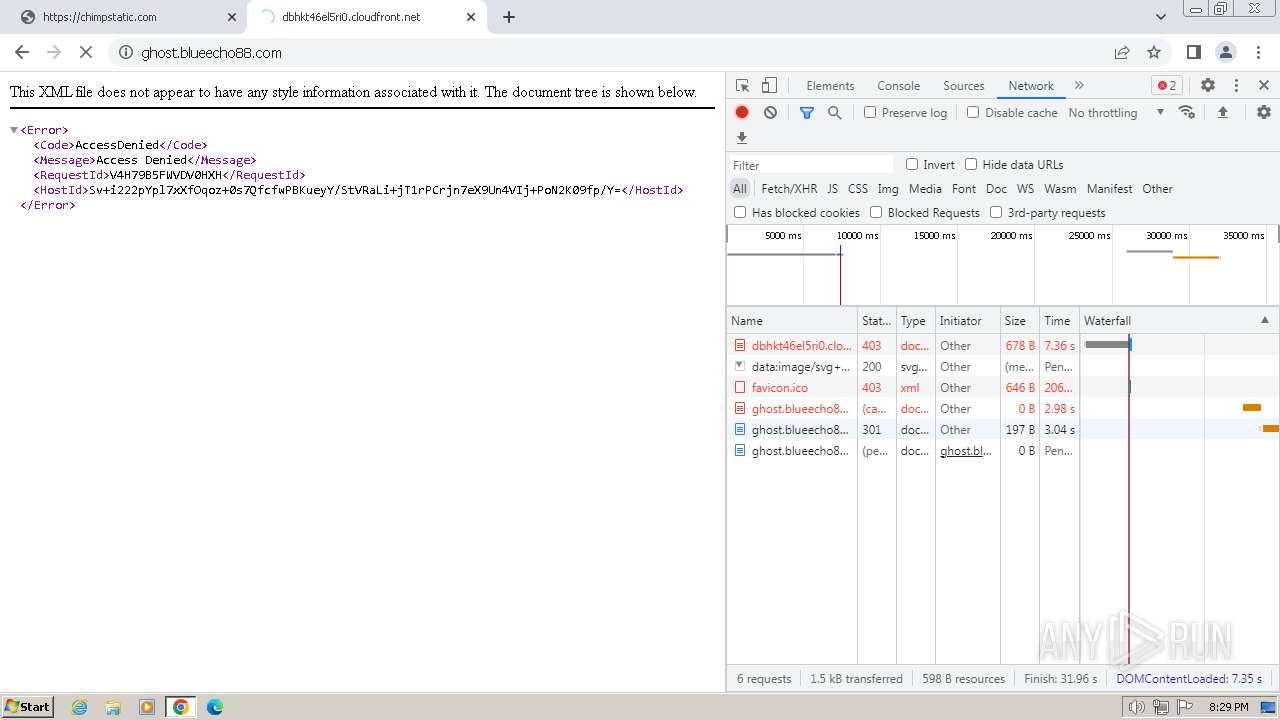1280x720 pixels.
Task: Click the network Filter text field
Action: tap(811, 165)
